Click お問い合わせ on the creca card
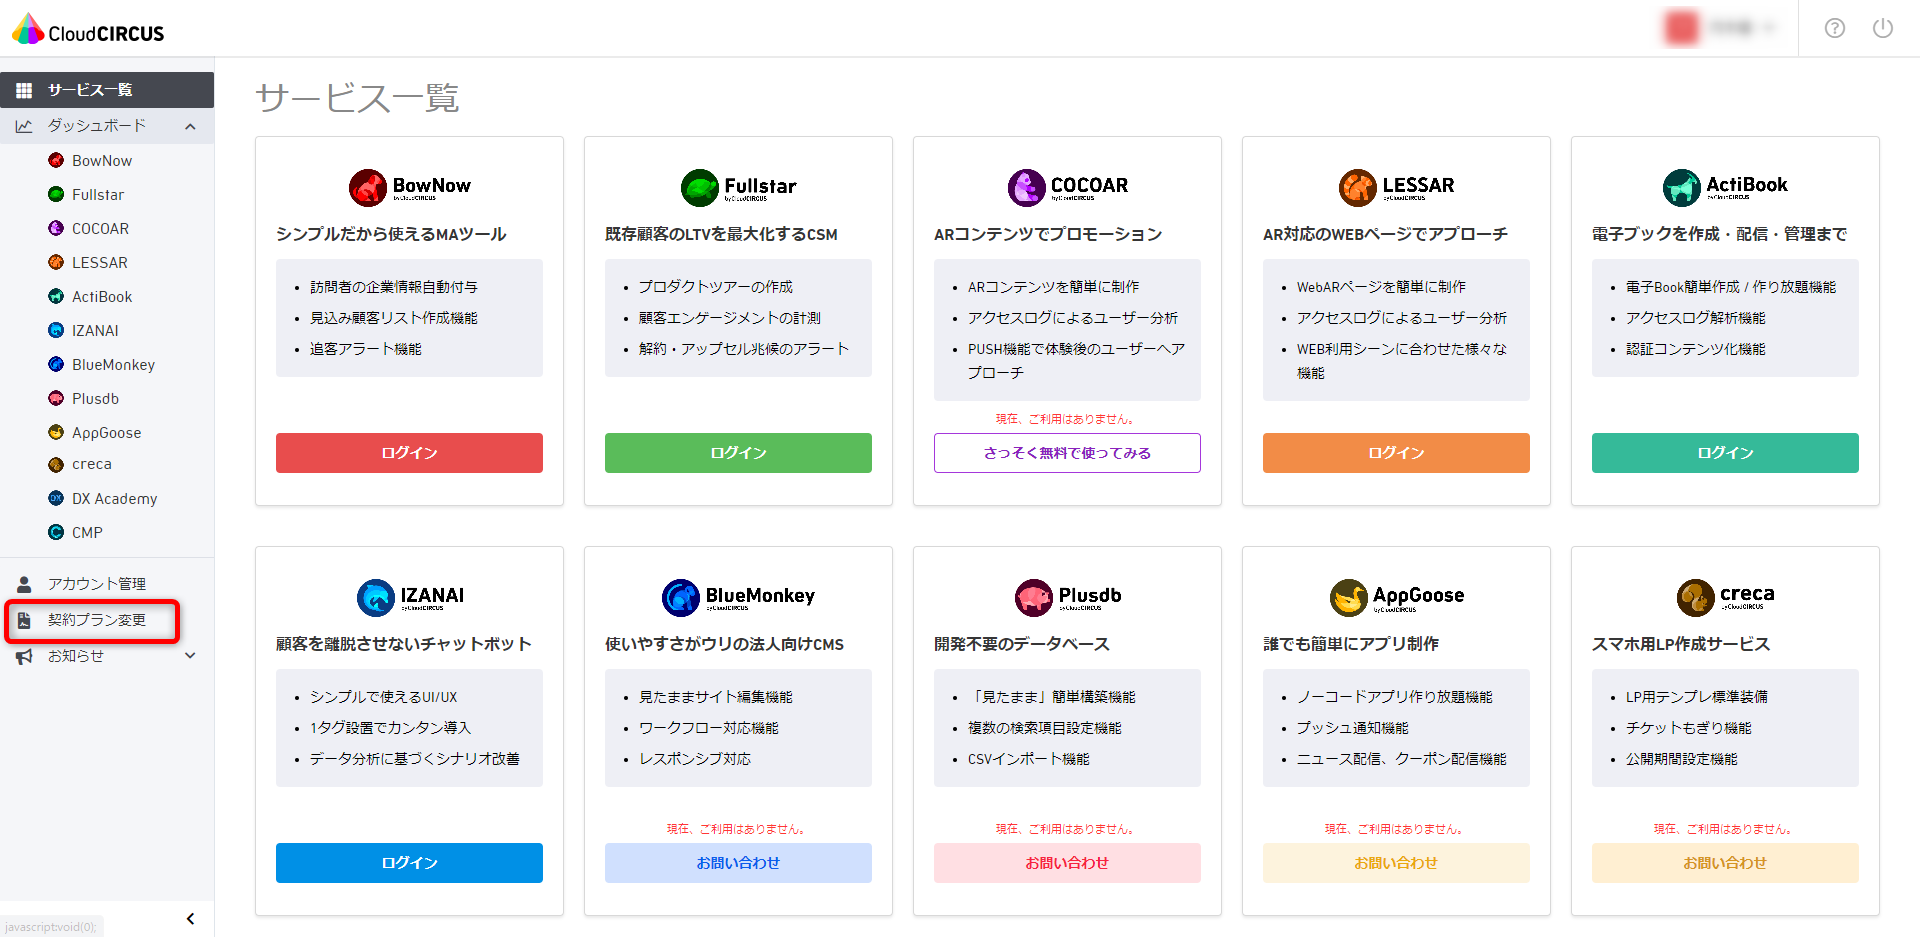 click(1725, 863)
